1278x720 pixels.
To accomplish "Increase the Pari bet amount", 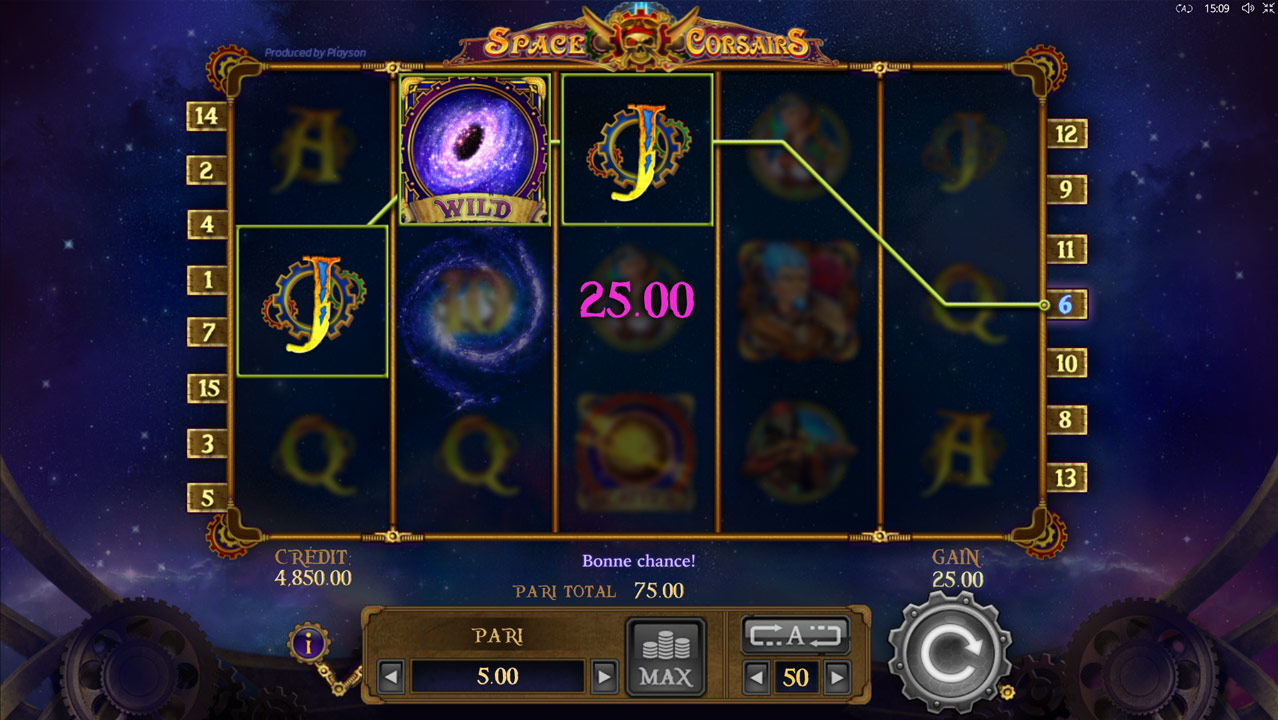I will point(603,677).
